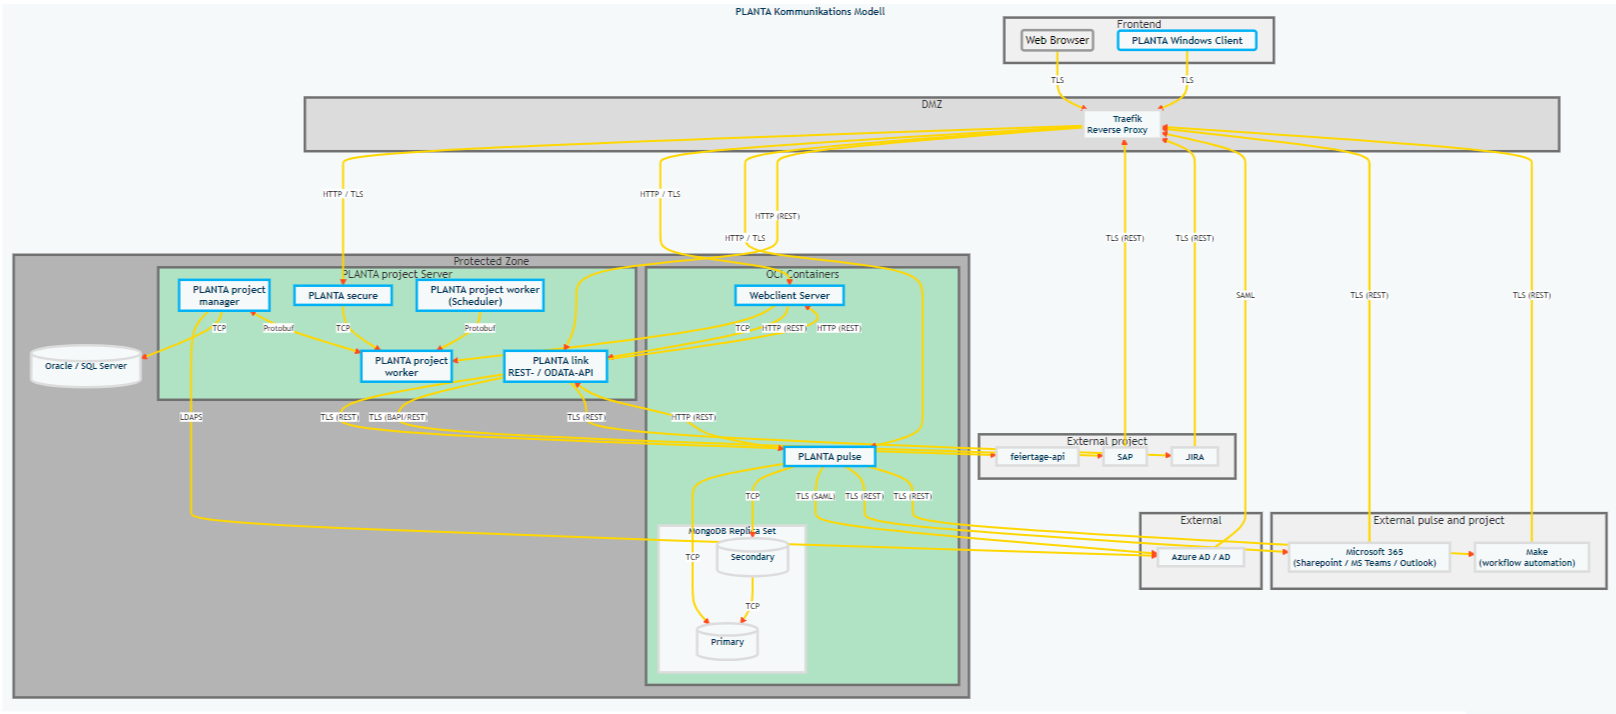
Task: Click the Web Browser node
Action: point(1057,41)
